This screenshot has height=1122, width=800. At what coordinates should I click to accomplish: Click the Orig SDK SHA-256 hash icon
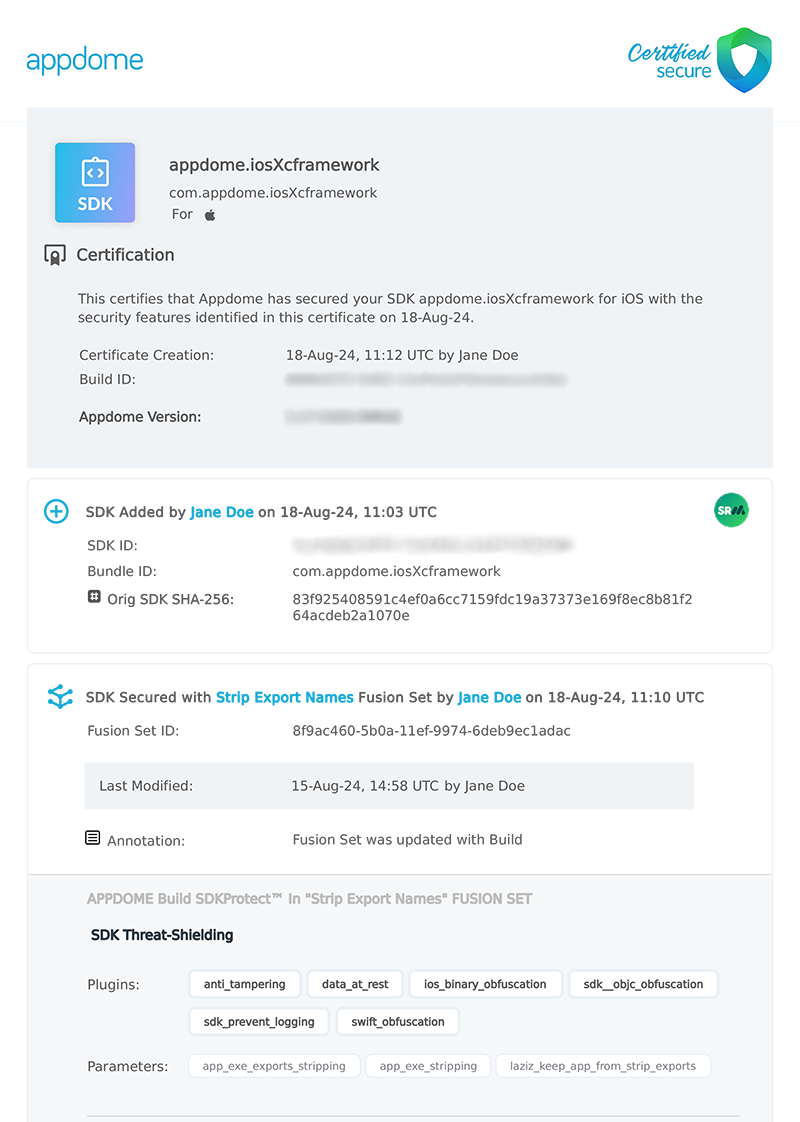[x=94, y=597]
